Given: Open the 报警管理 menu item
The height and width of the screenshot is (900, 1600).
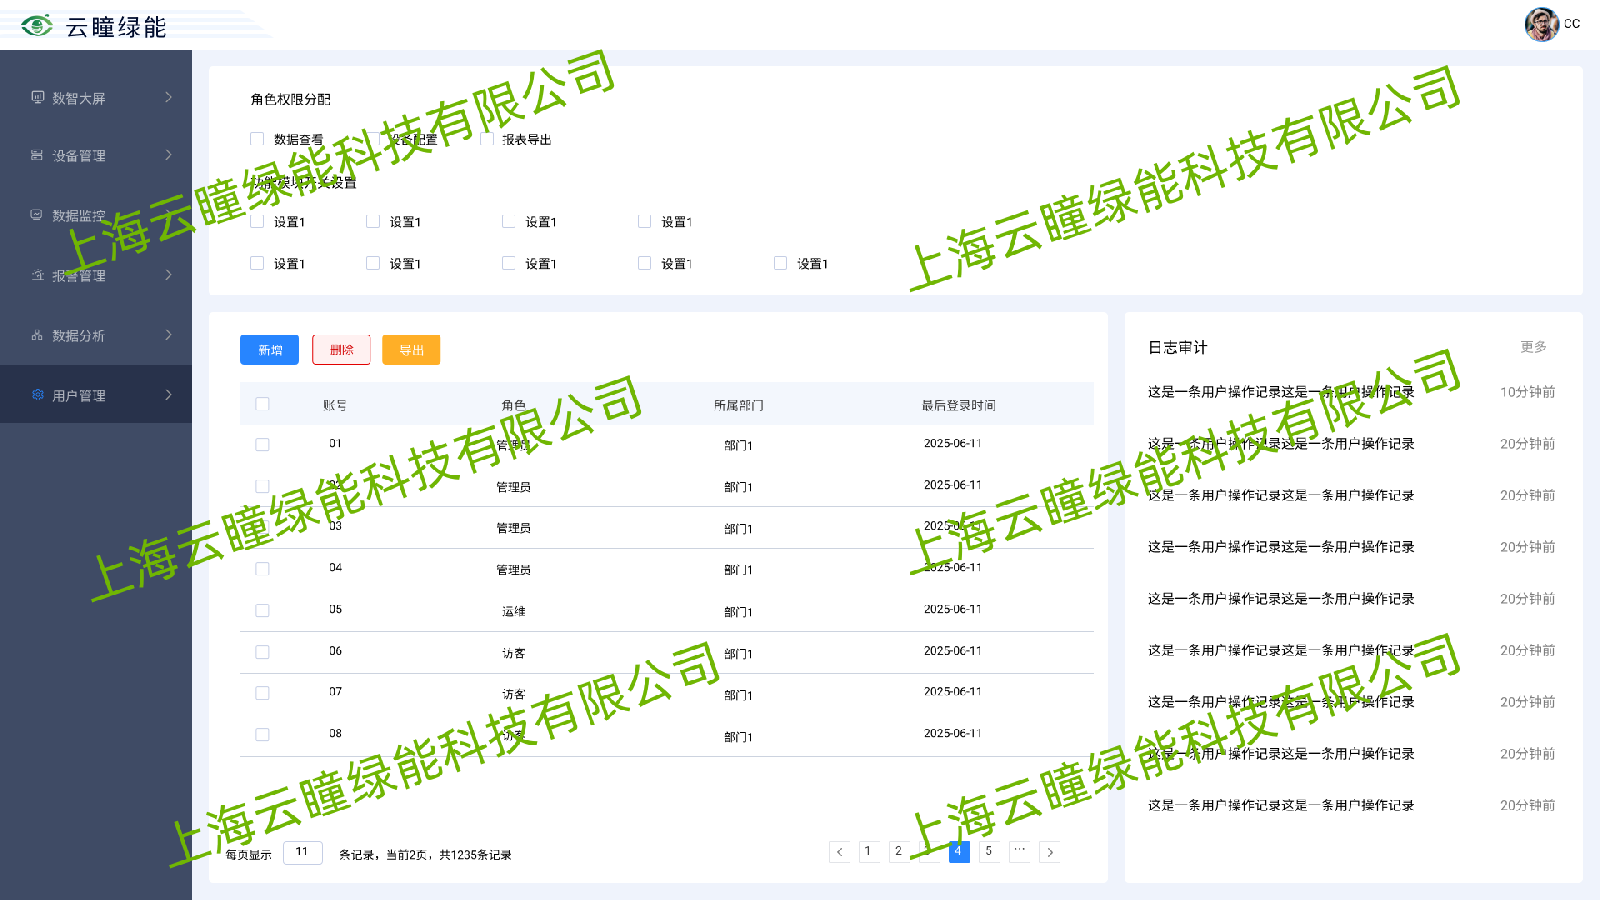Looking at the screenshot, I should coord(79,276).
